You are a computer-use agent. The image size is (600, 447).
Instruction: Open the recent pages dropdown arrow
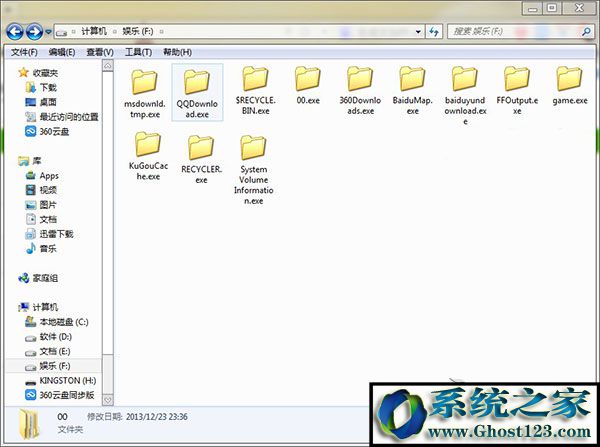pos(48,32)
